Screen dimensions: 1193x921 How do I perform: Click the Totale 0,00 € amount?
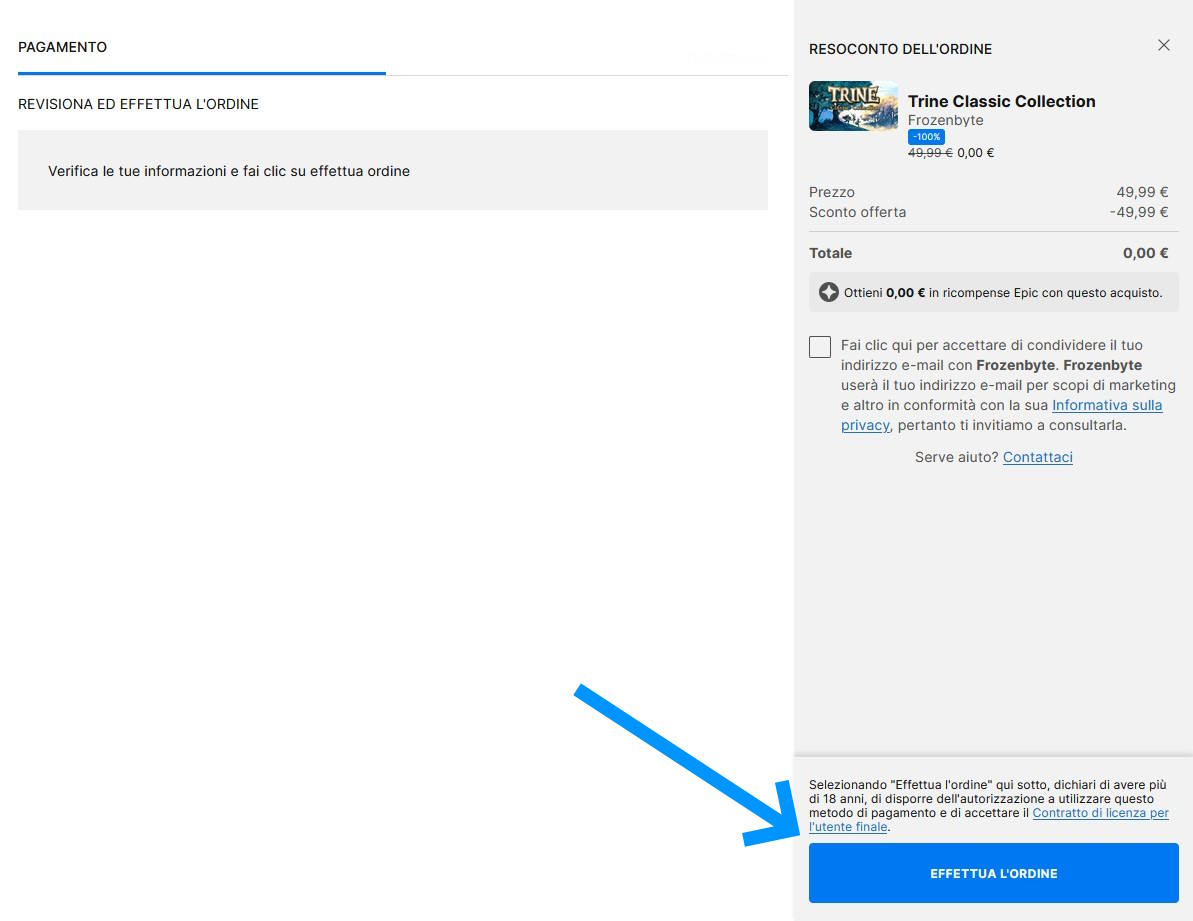tap(1145, 253)
